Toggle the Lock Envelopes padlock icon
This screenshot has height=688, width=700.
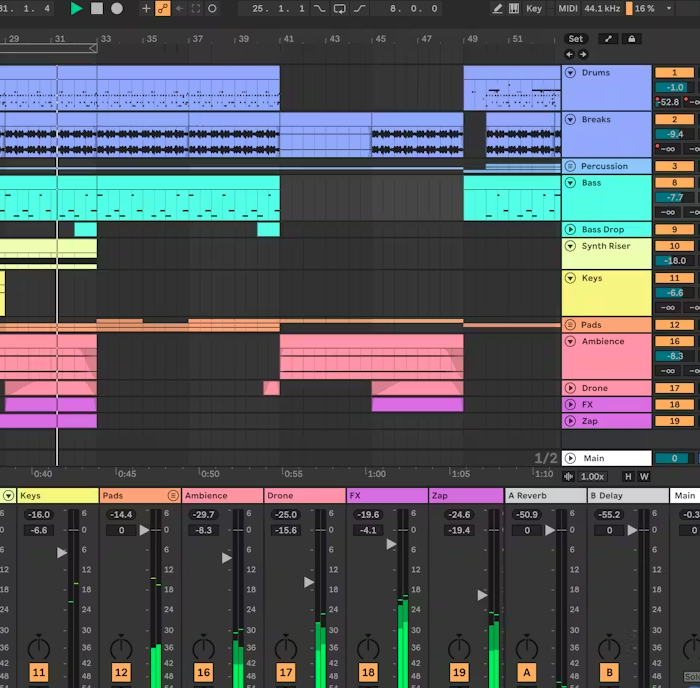pyautogui.click(x=632, y=39)
